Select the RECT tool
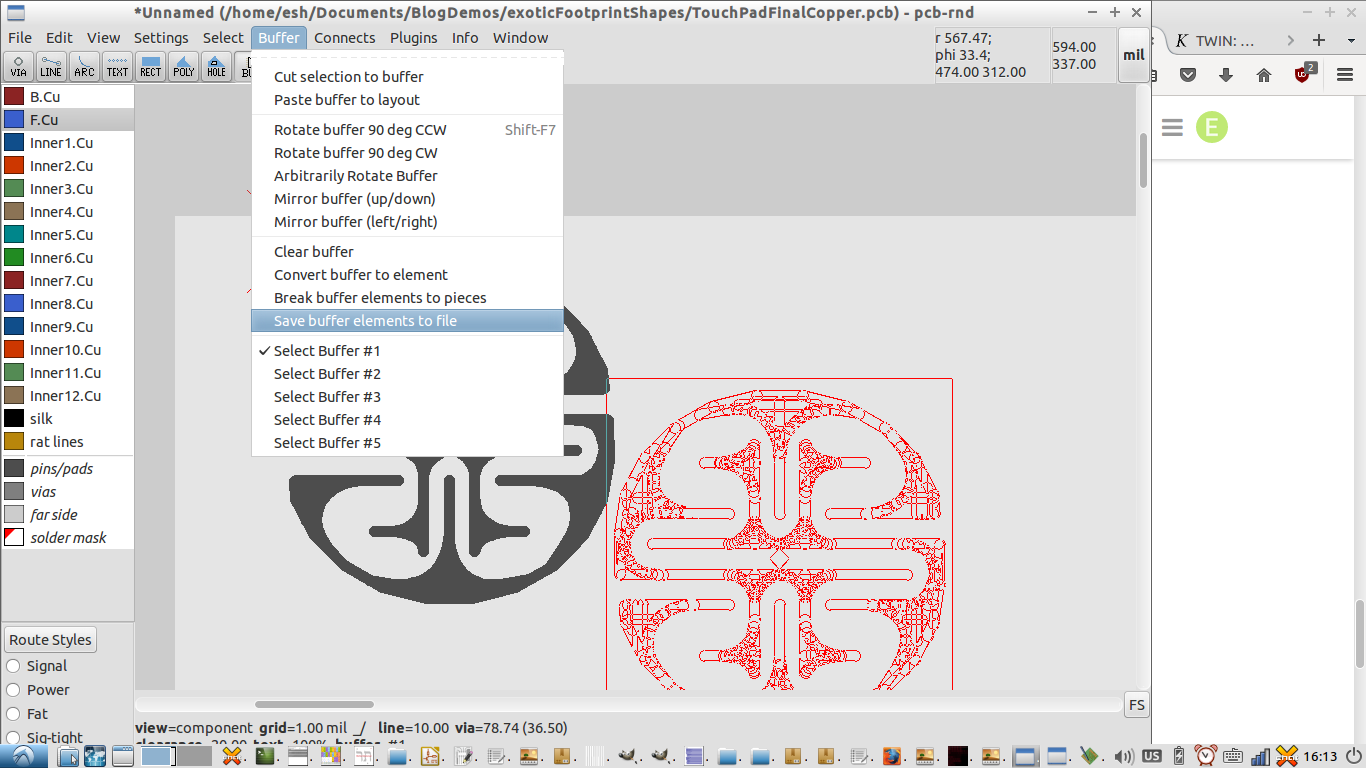The width and height of the screenshot is (1366, 768). click(150, 66)
